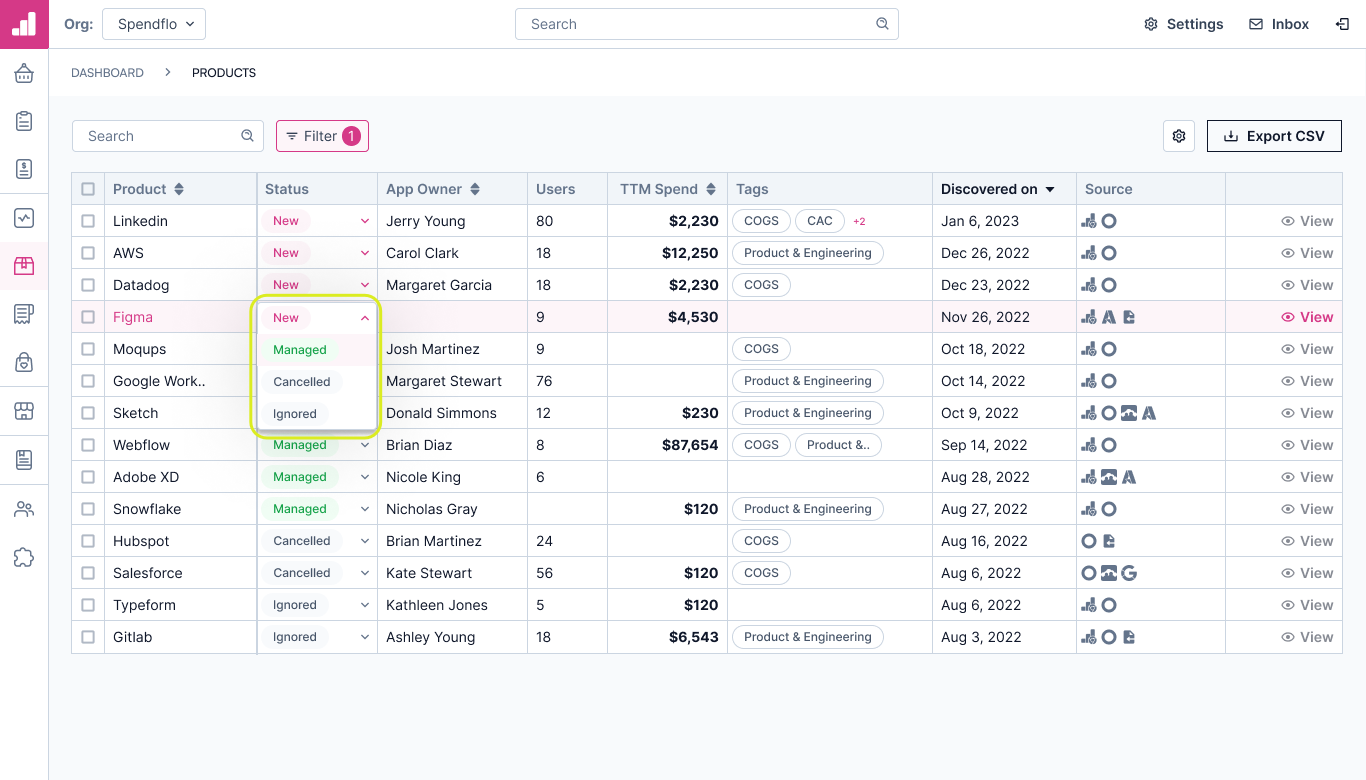
Task: Click the COGS tag in Hubspot row
Action: [761, 541]
